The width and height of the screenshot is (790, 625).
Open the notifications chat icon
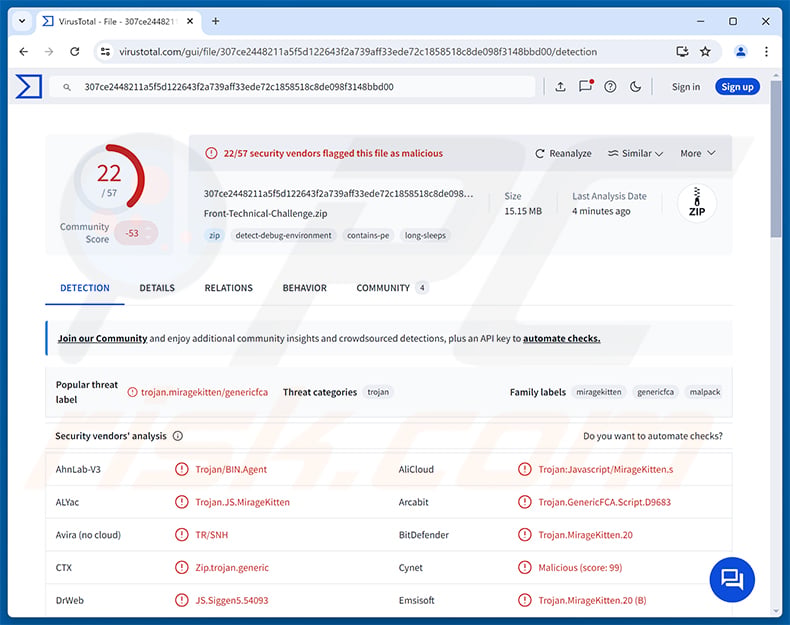coord(585,86)
